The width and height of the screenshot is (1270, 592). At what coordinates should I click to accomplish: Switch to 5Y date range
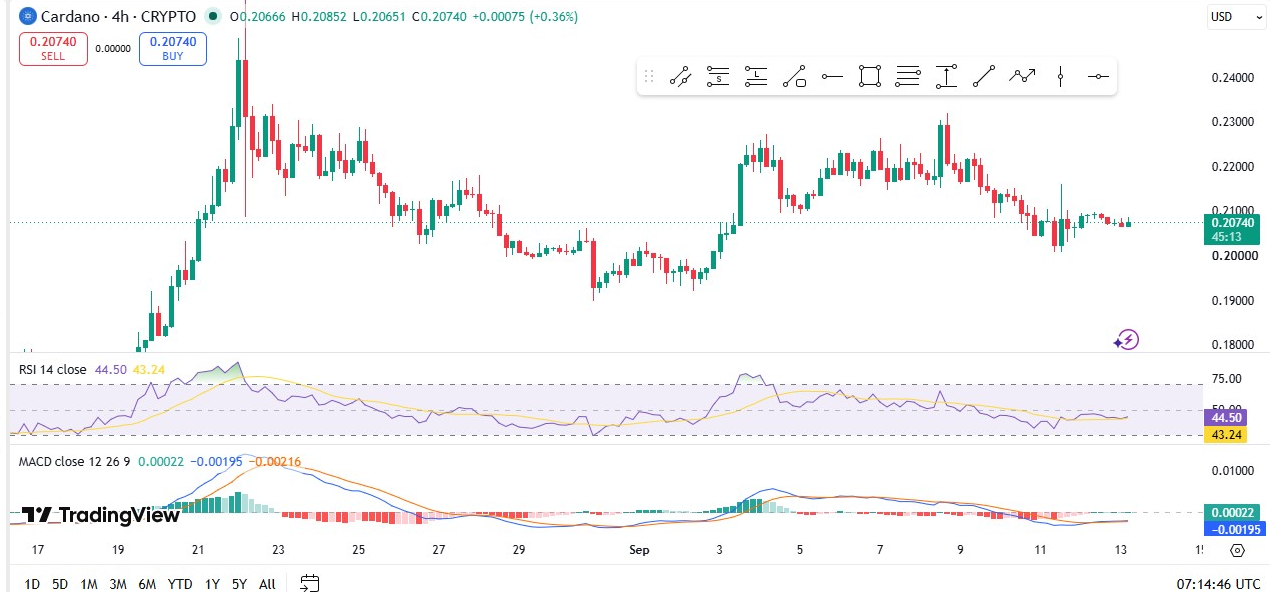tap(239, 584)
